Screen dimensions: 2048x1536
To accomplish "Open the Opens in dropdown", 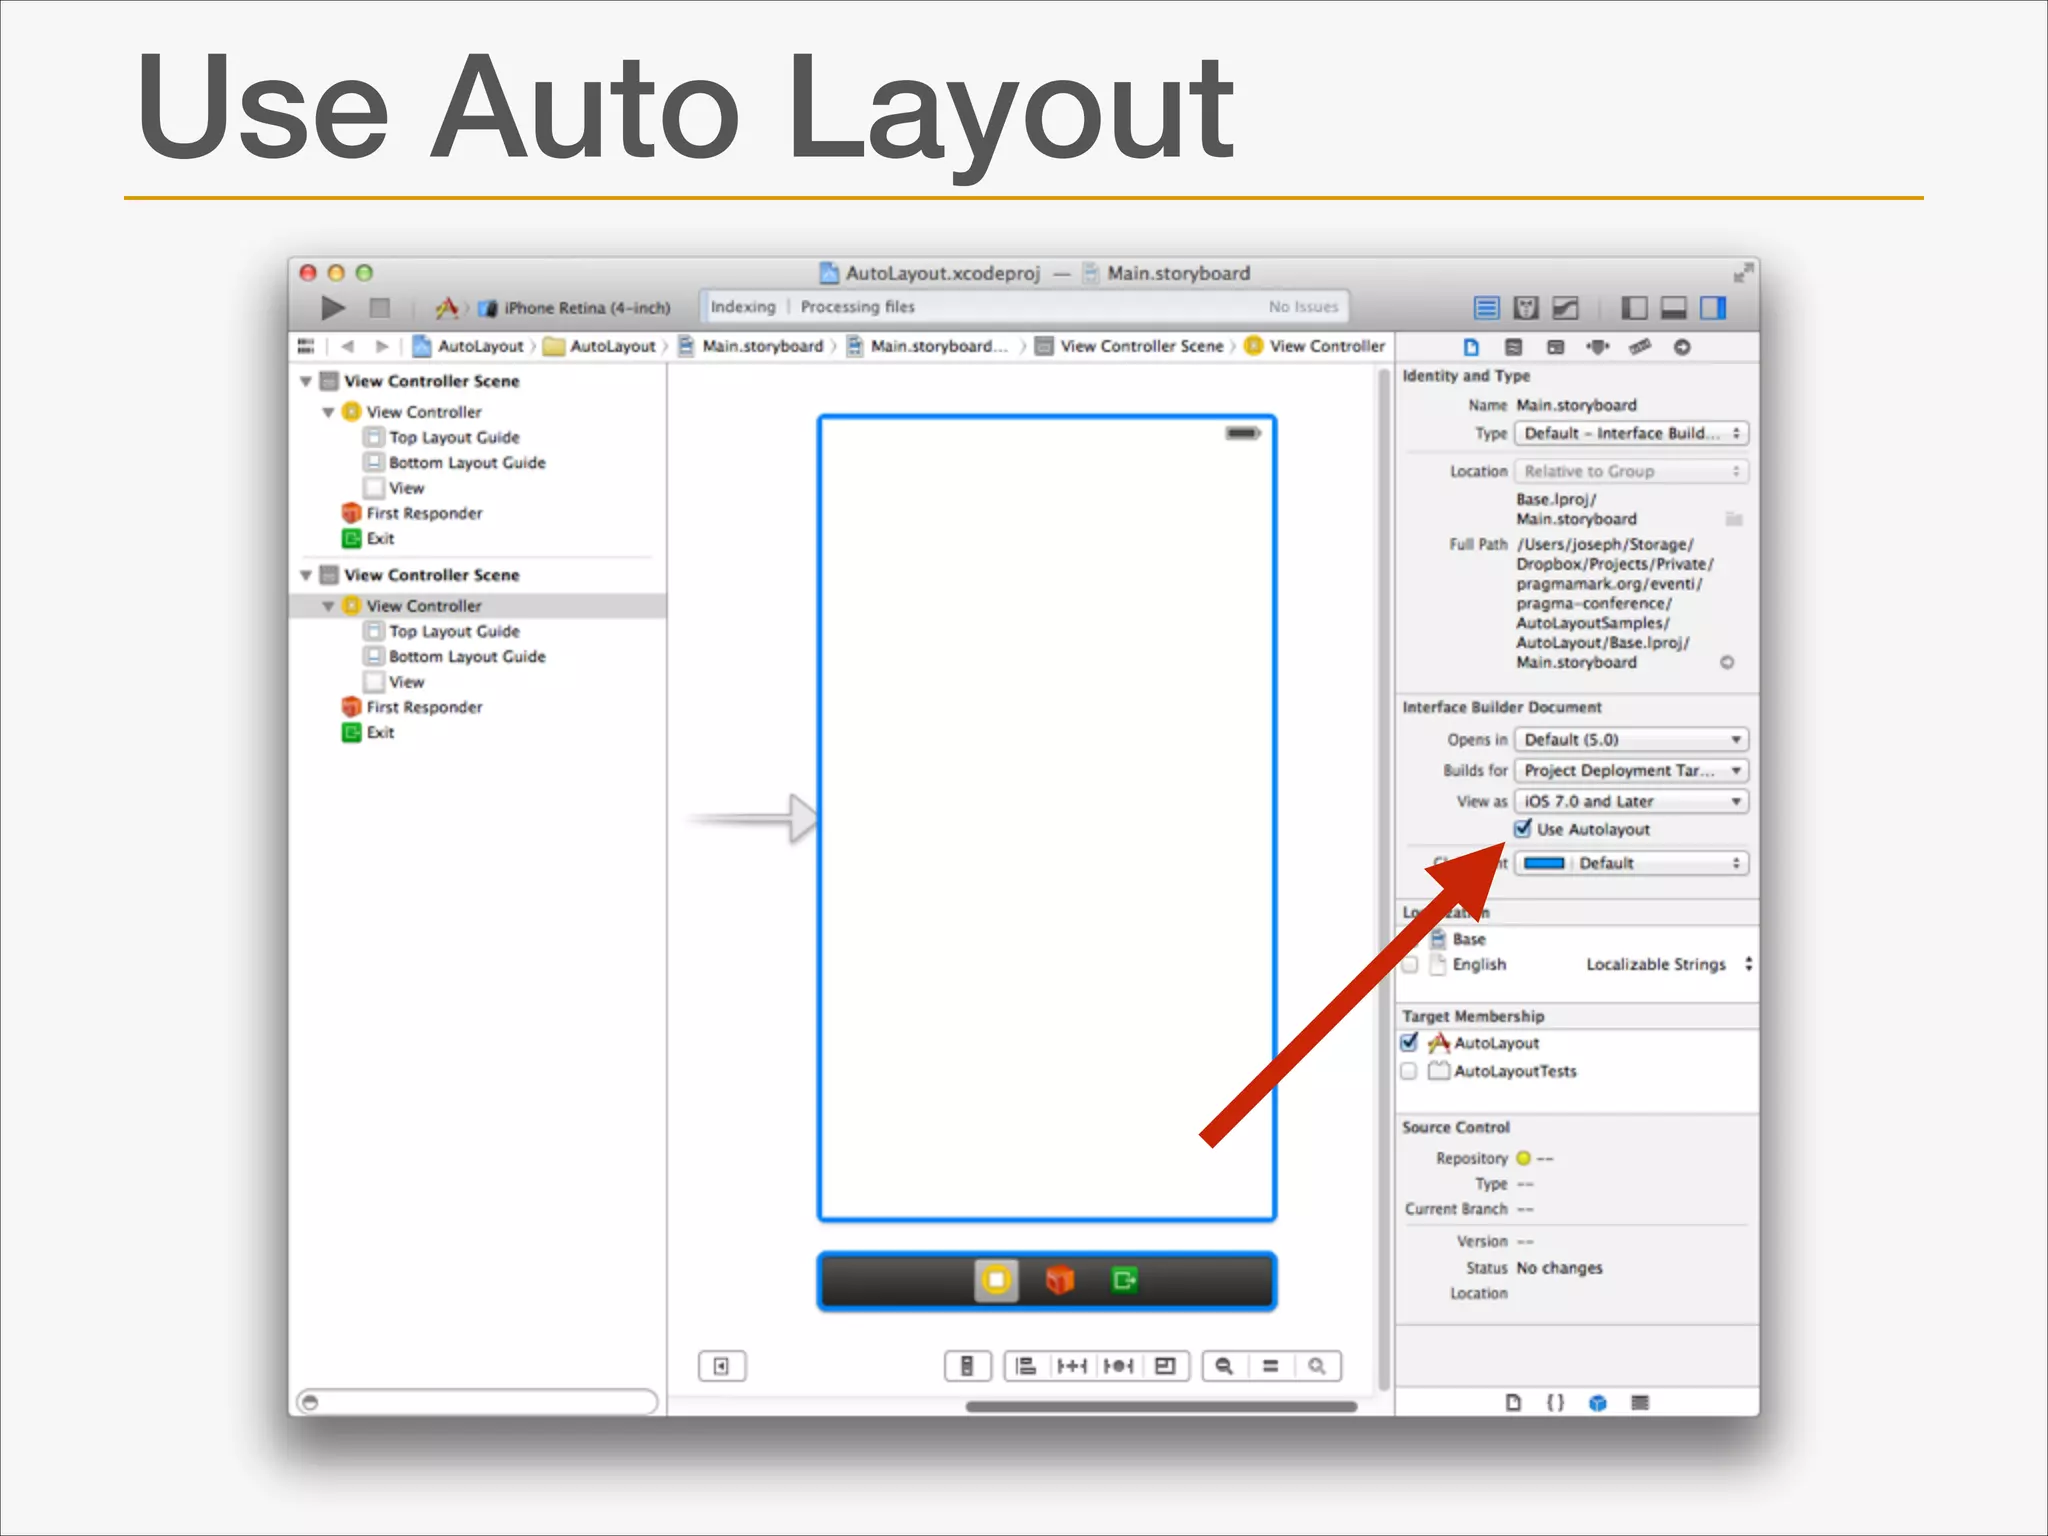I will pos(1631,740).
